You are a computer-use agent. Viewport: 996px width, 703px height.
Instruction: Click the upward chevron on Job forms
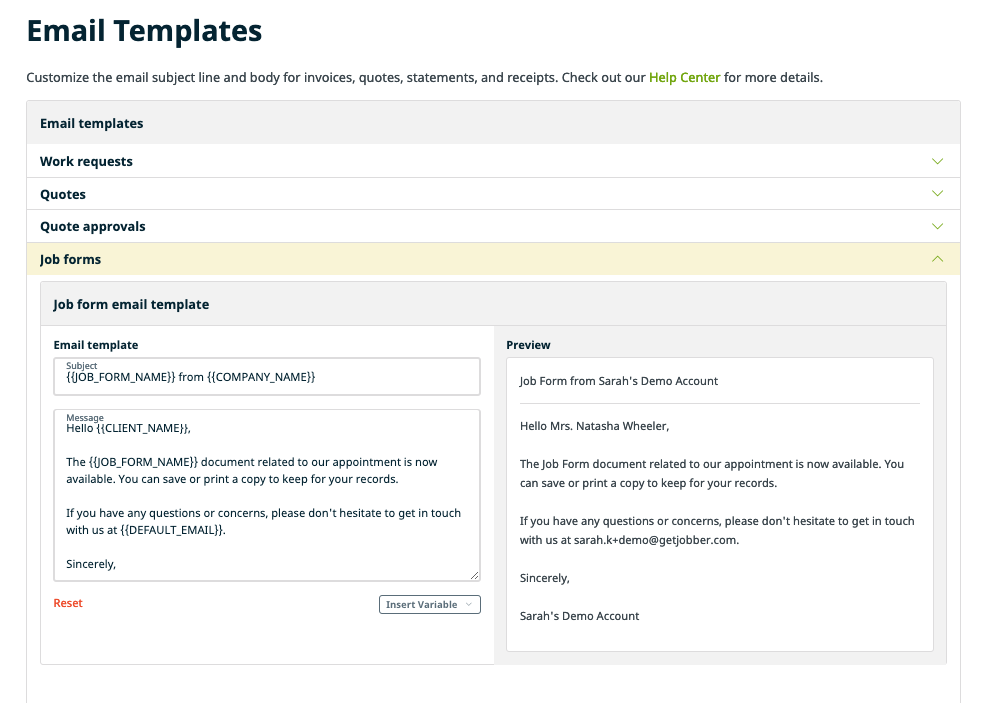937,259
